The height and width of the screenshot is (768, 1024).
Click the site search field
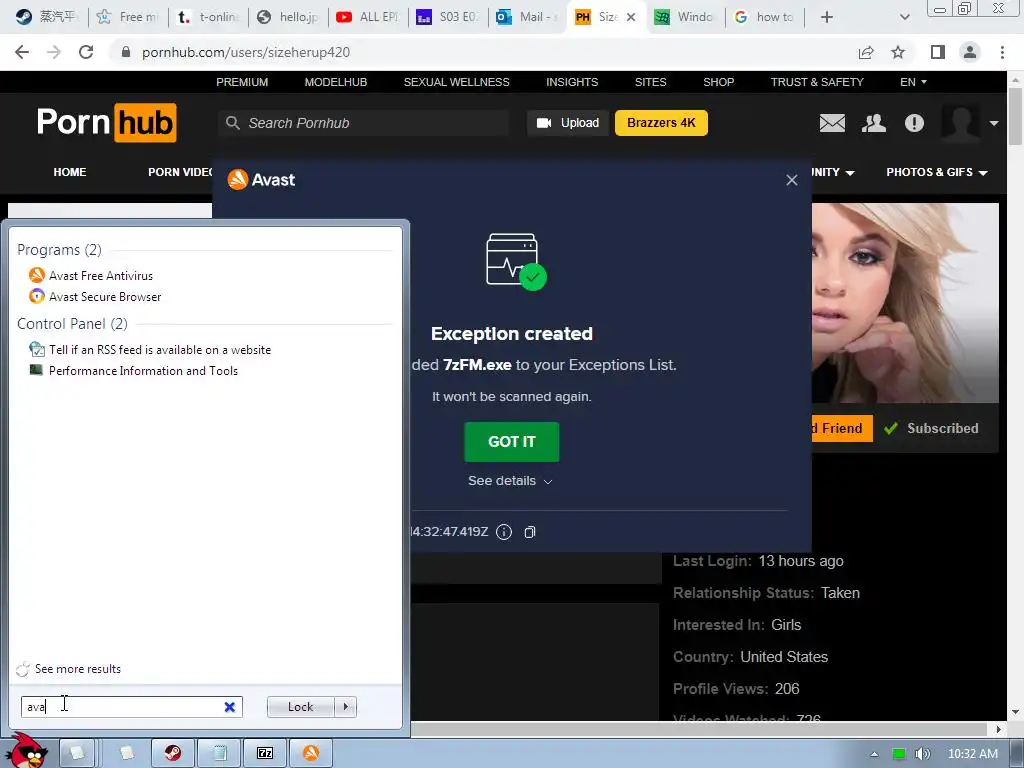364,123
